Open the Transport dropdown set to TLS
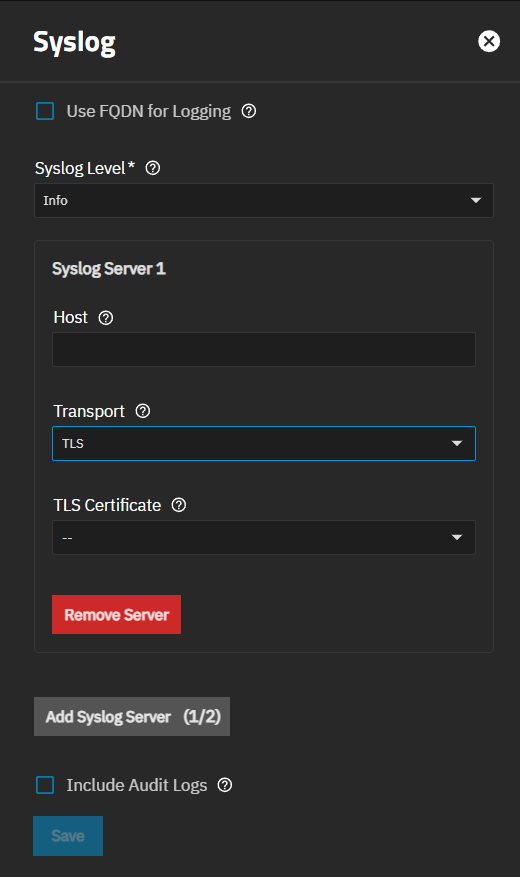This screenshot has width=520, height=877. (x=264, y=444)
